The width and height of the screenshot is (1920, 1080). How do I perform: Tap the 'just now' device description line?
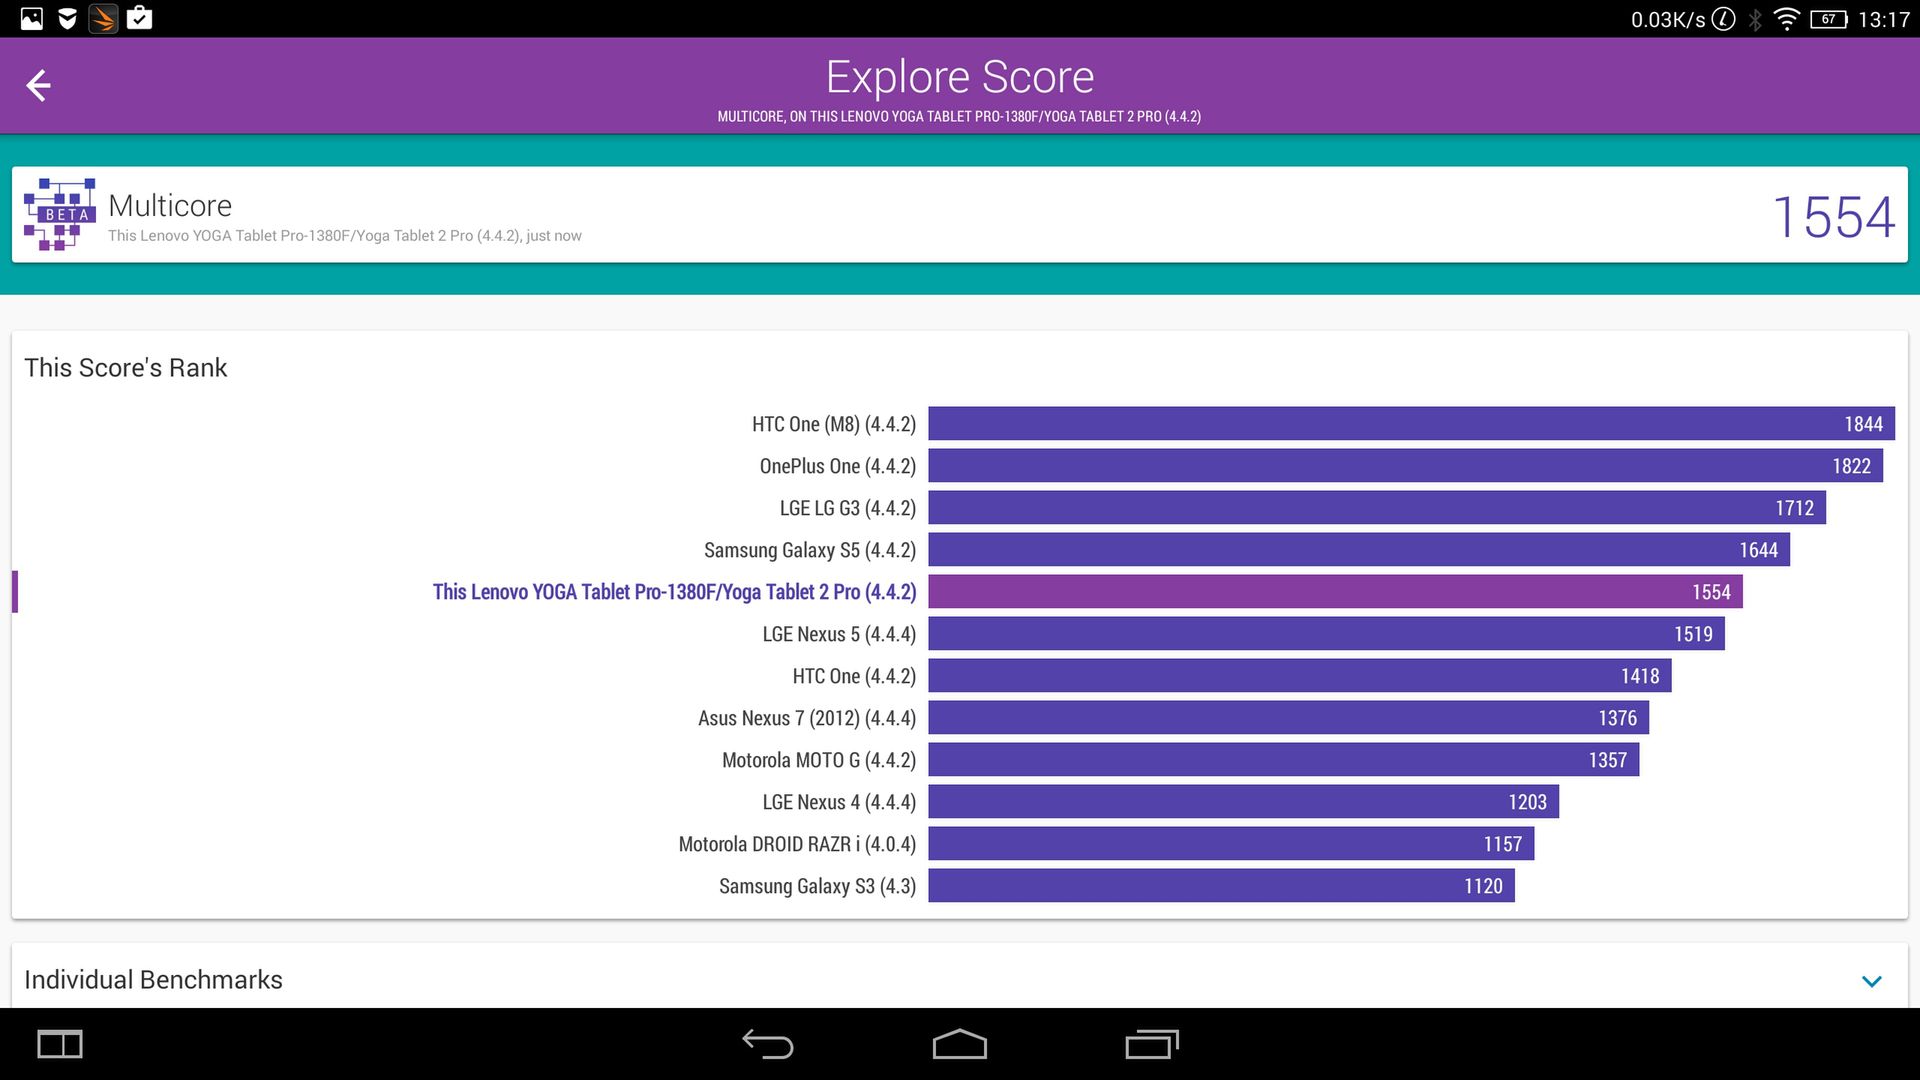(x=345, y=236)
